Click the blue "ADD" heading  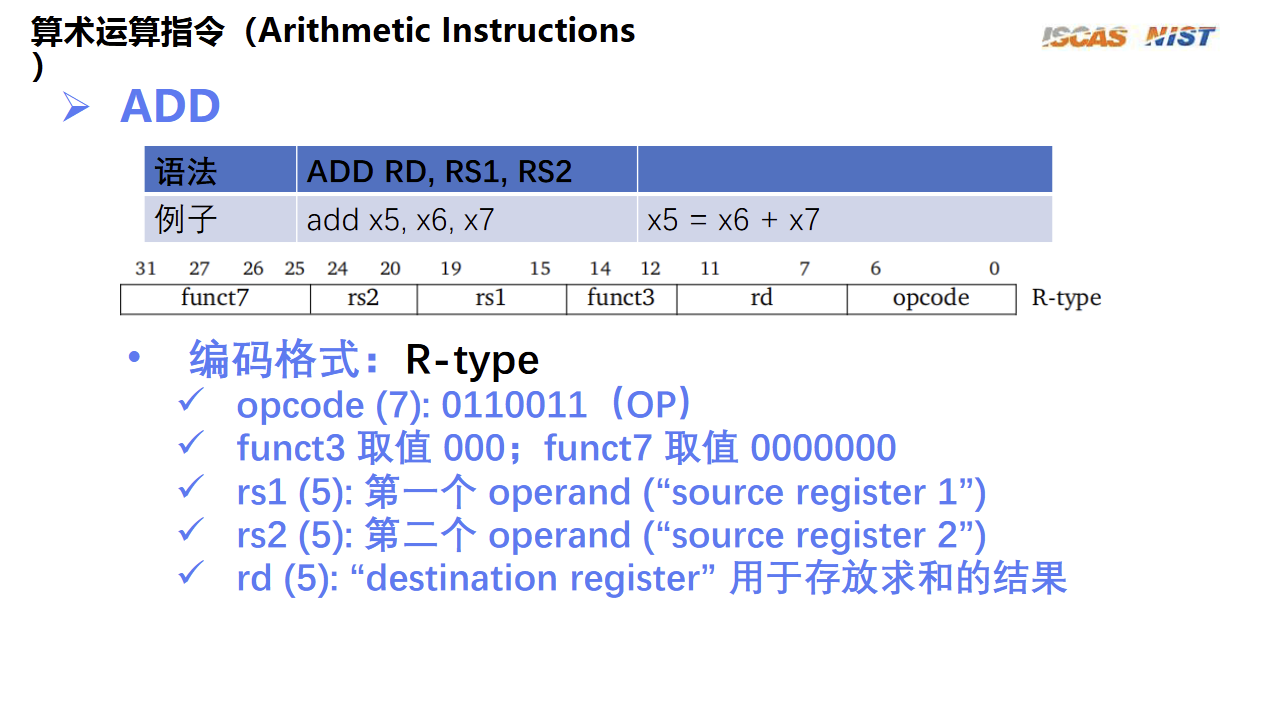click(170, 106)
